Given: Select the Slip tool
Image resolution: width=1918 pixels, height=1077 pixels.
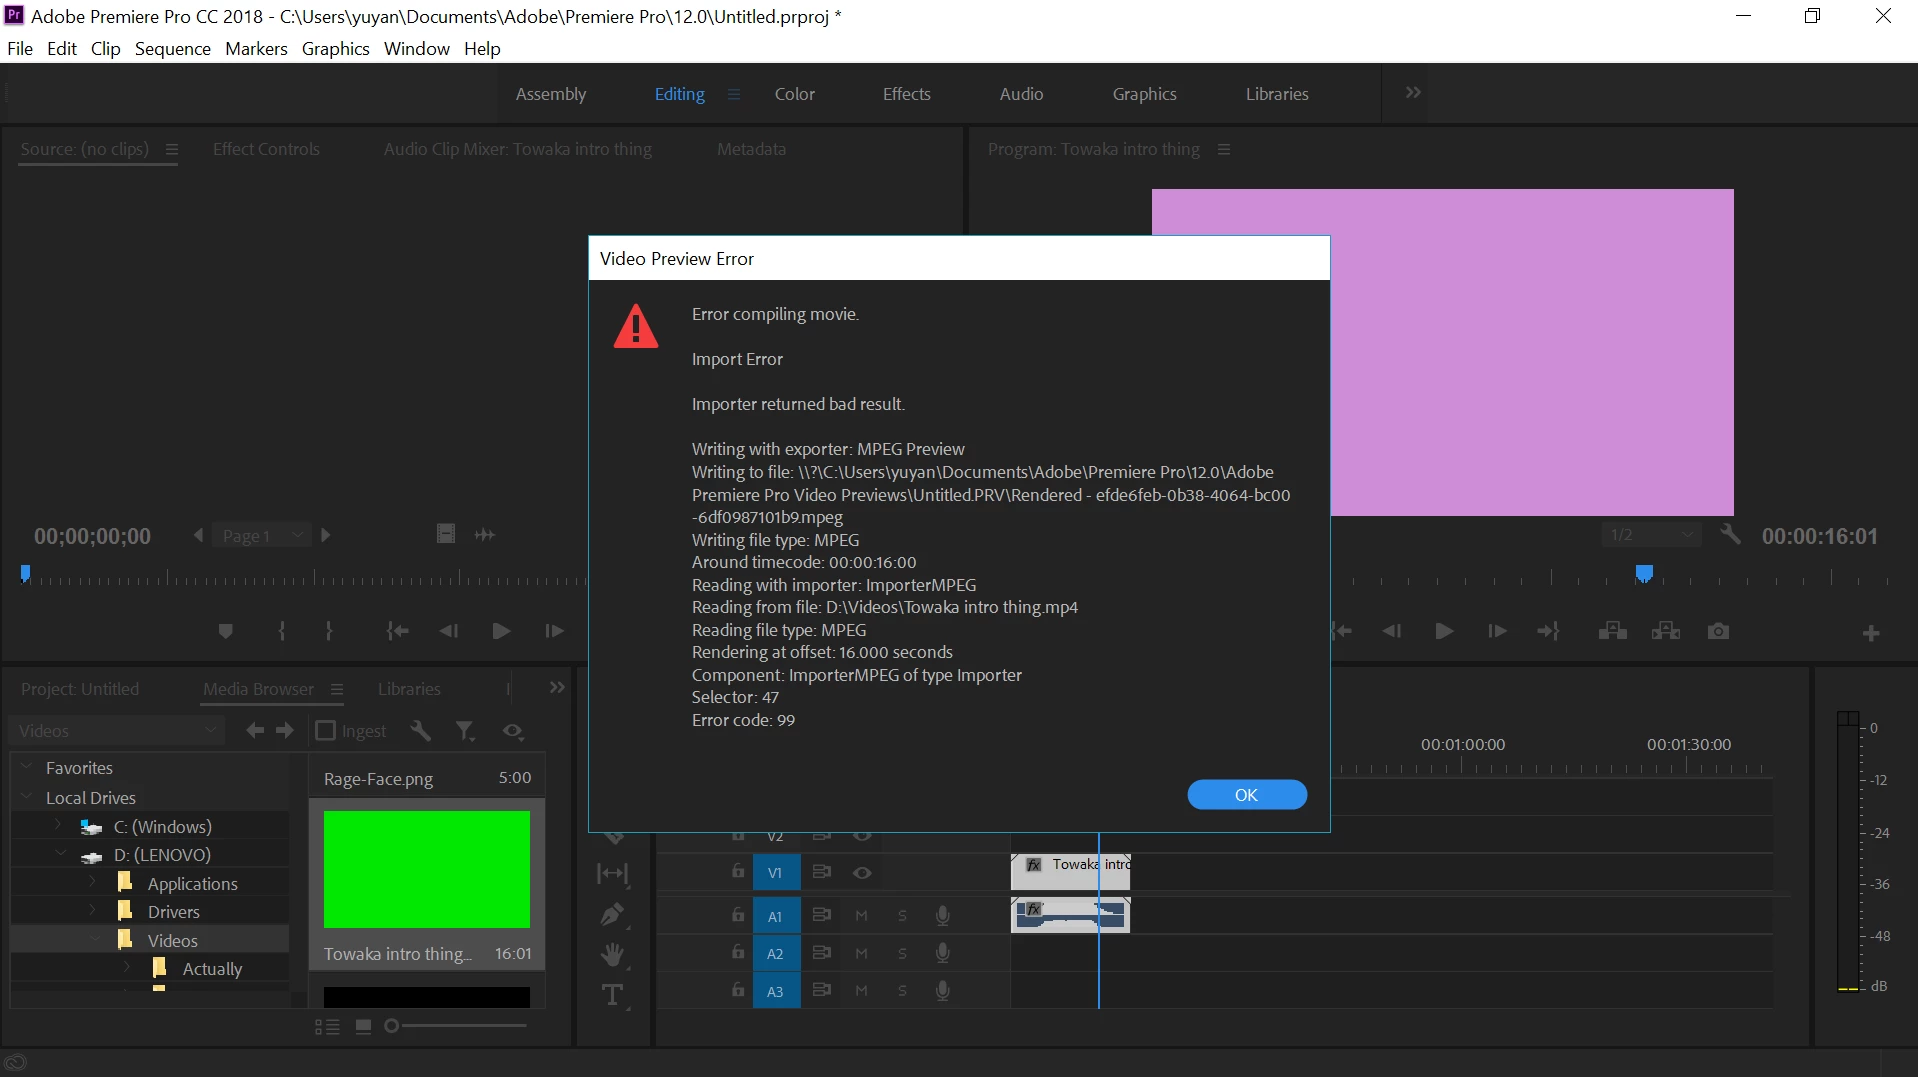Looking at the screenshot, I should pyautogui.click(x=612, y=873).
